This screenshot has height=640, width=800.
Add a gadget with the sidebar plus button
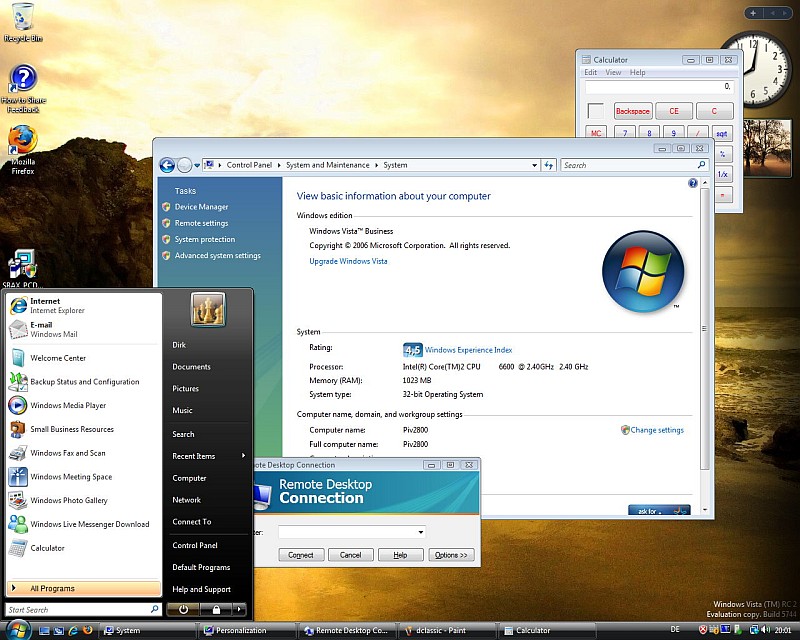[753, 13]
